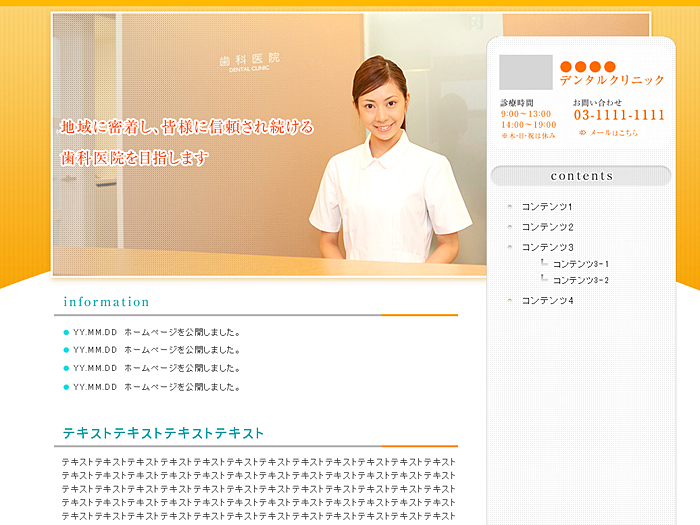The height and width of the screenshot is (525, 700).
Task: Click the information section heading
Action: (x=106, y=302)
